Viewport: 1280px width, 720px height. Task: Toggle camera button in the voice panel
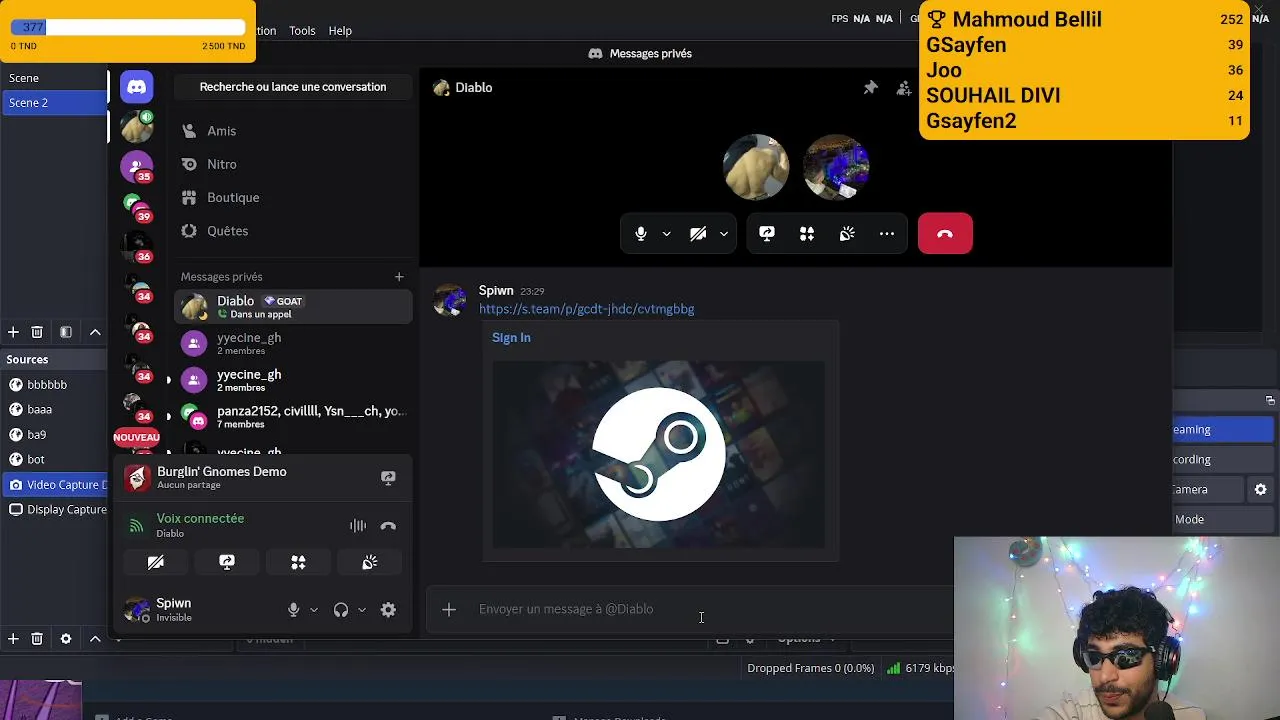click(x=156, y=563)
